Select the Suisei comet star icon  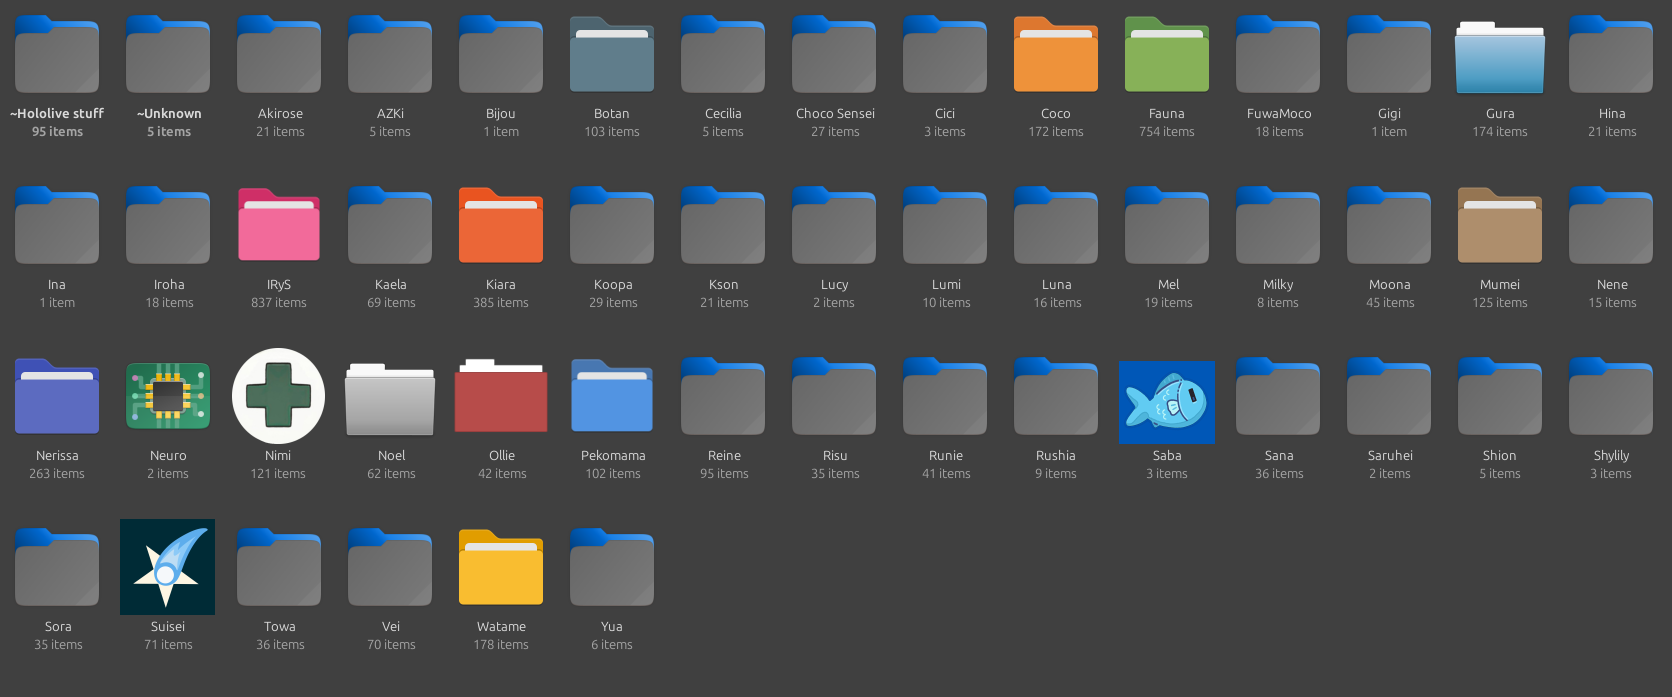tap(167, 567)
